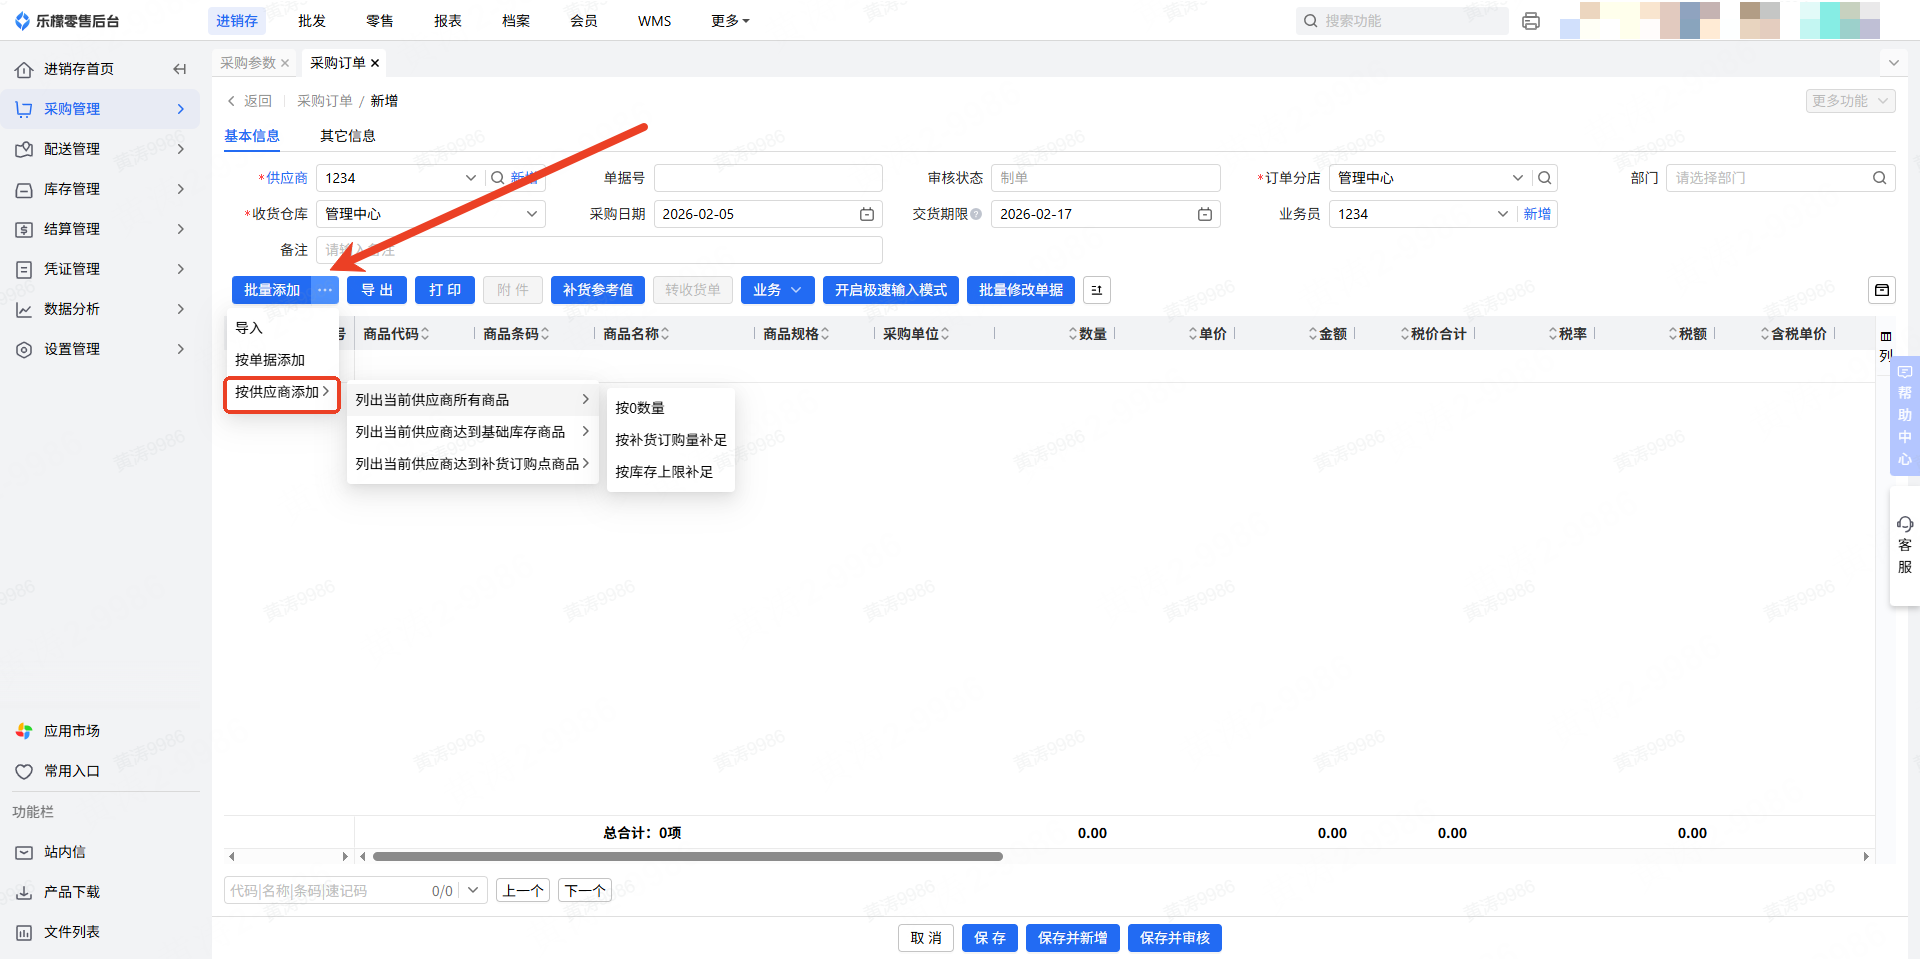Open the 更多 top menu
The width and height of the screenshot is (1920, 959).
coord(730,21)
